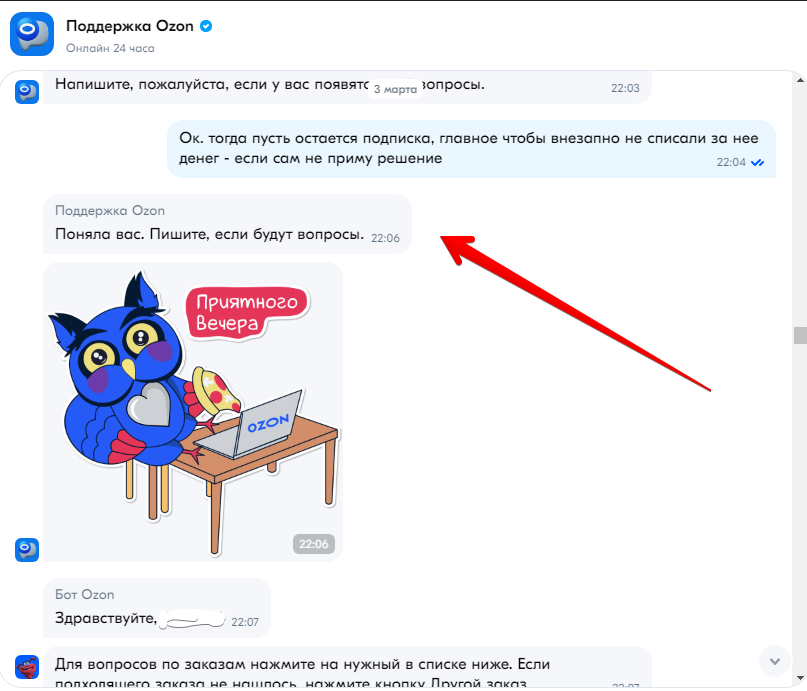807x691 pixels.
Task: Click the chat scrollbar thumb
Action: (x=800, y=335)
